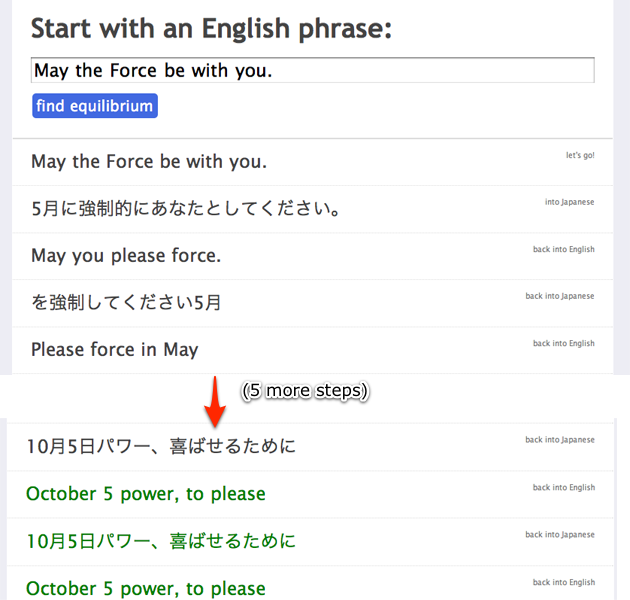The height and width of the screenshot is (600, 630).
Task: Click the Japanese line starting with 5月に強制的に
Action: point(187,209)
